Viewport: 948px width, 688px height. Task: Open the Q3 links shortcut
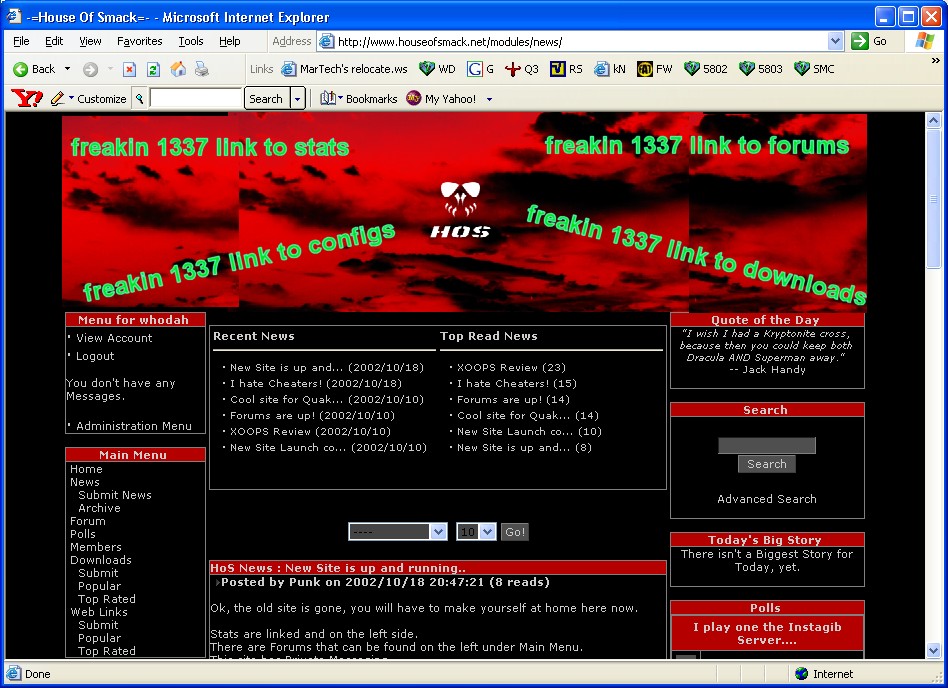[521, 69]
